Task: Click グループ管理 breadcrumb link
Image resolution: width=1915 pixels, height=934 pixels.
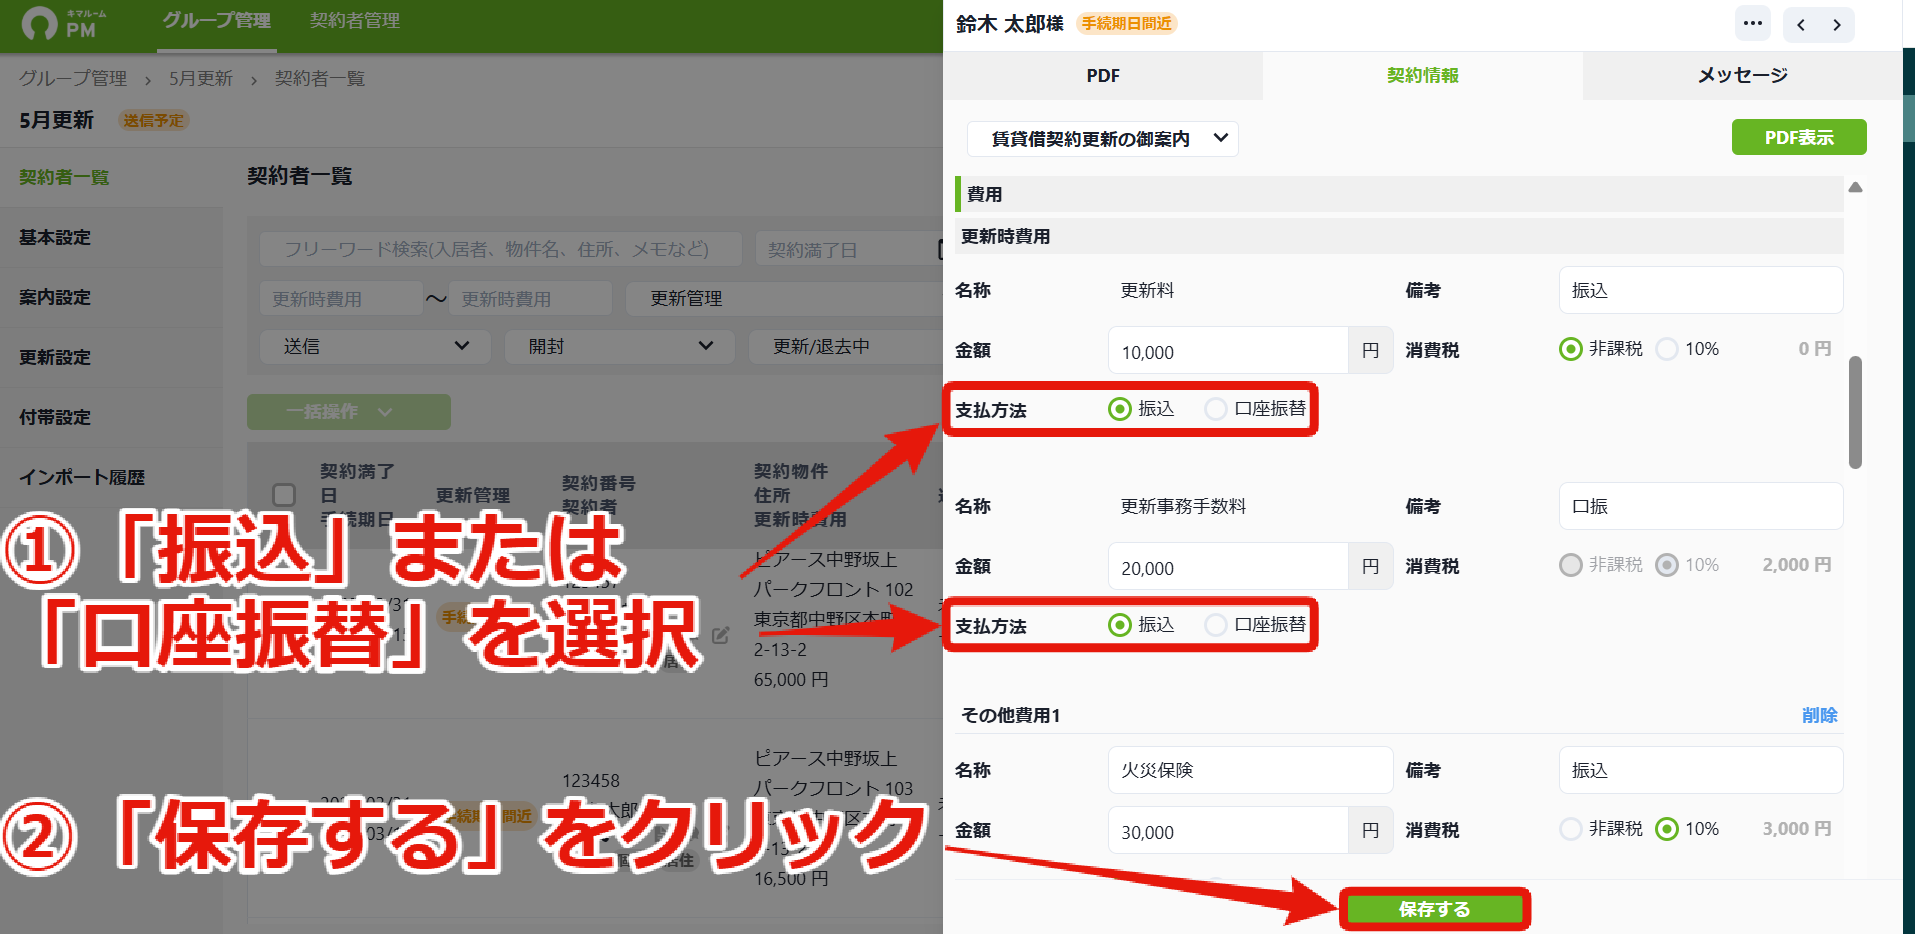Action: tap(73, 78)
